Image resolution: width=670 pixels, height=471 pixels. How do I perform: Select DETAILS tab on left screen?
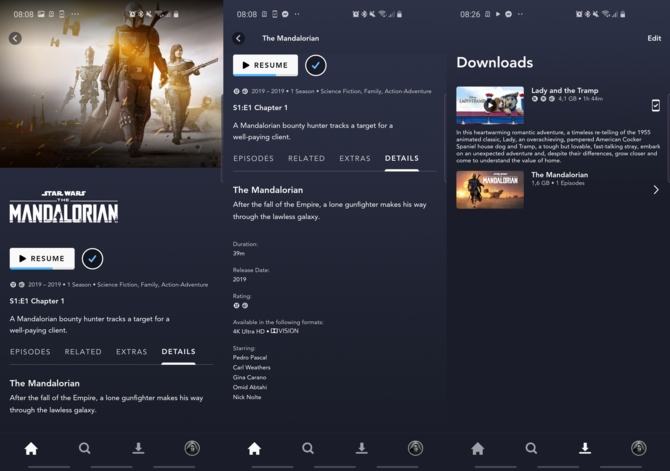tap(179, 352)
